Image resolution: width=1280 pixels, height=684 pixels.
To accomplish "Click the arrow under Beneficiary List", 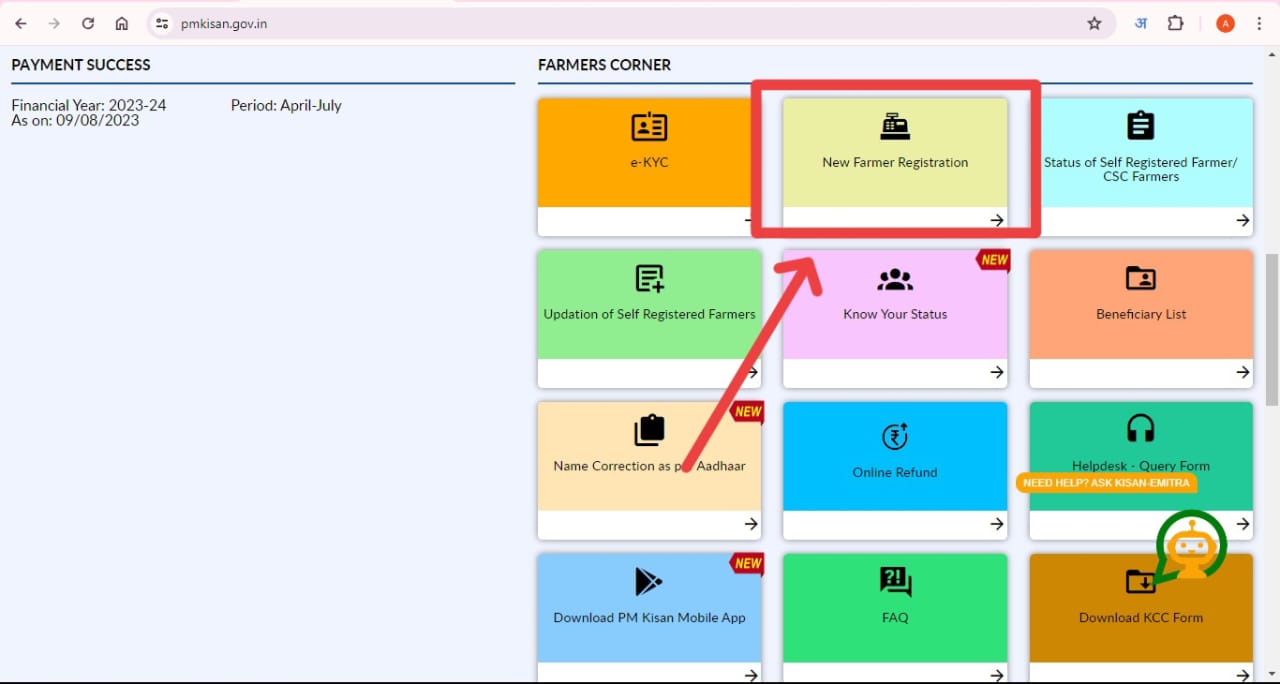I will [1242, 372].
